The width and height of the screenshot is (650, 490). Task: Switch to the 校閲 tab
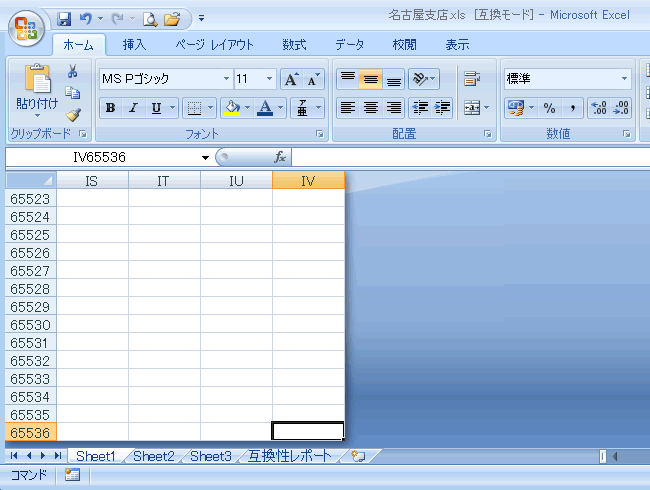tap(405, 45)
